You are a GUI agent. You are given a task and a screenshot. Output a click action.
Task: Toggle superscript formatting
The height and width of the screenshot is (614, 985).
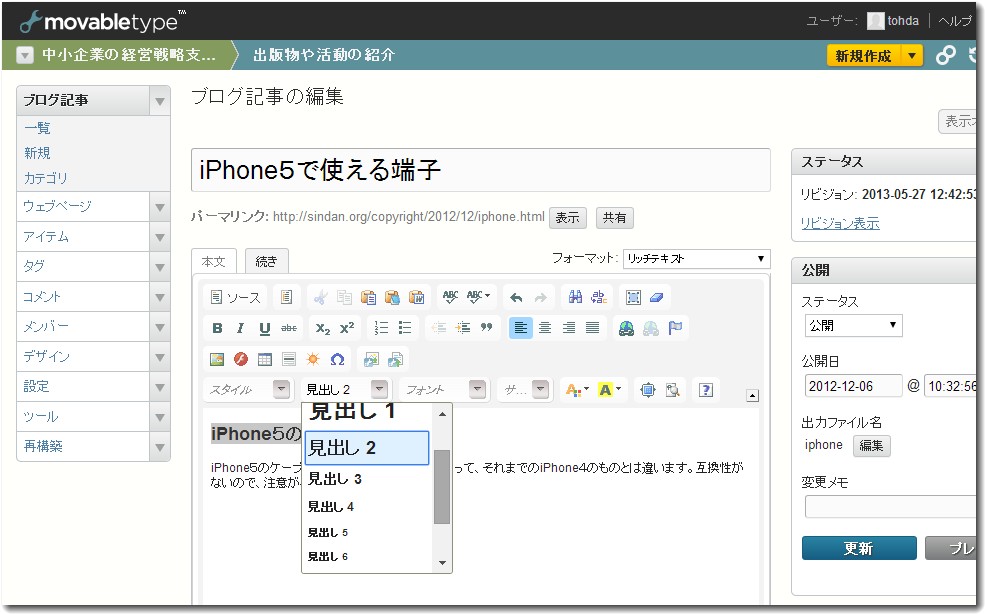click(x=347, y=328)
